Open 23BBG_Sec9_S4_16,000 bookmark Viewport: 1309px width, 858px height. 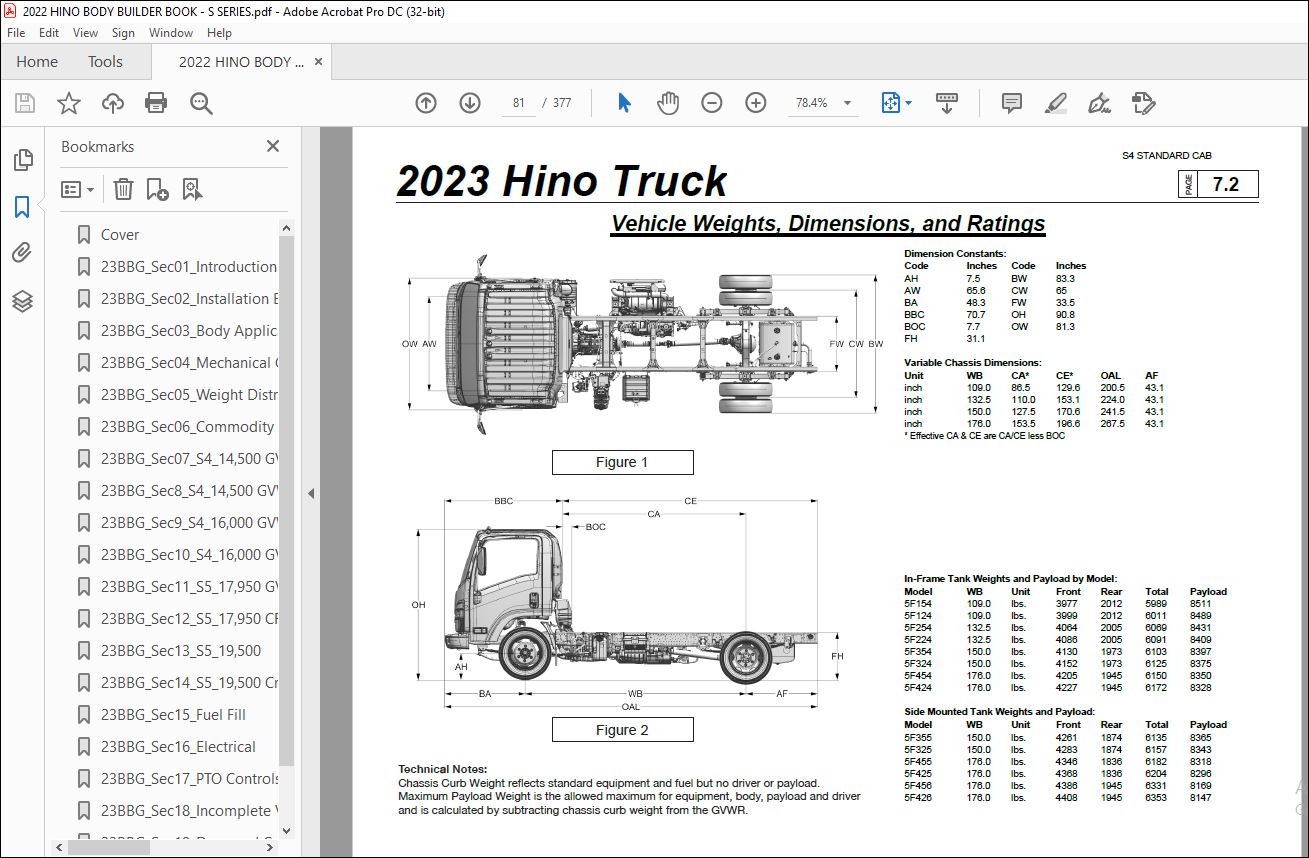(189, 523)
